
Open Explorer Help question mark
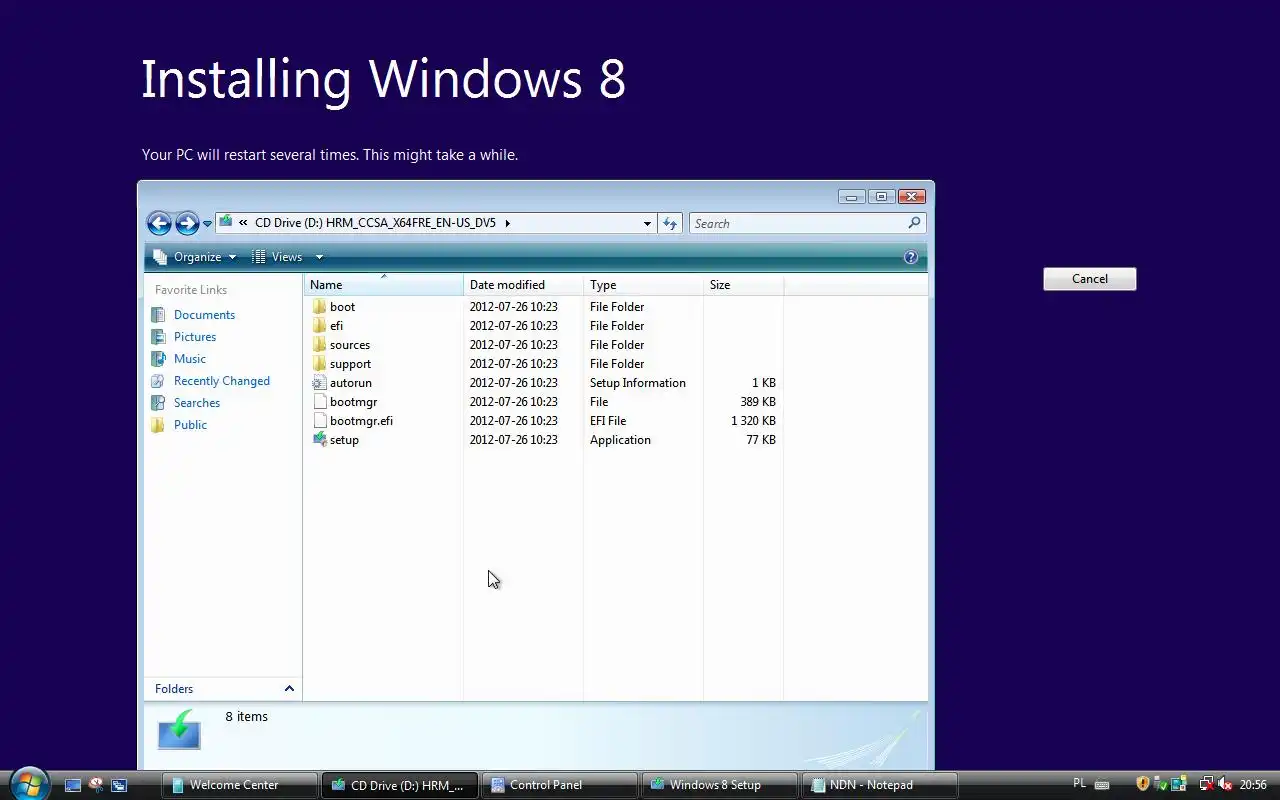tap(910, 257)
